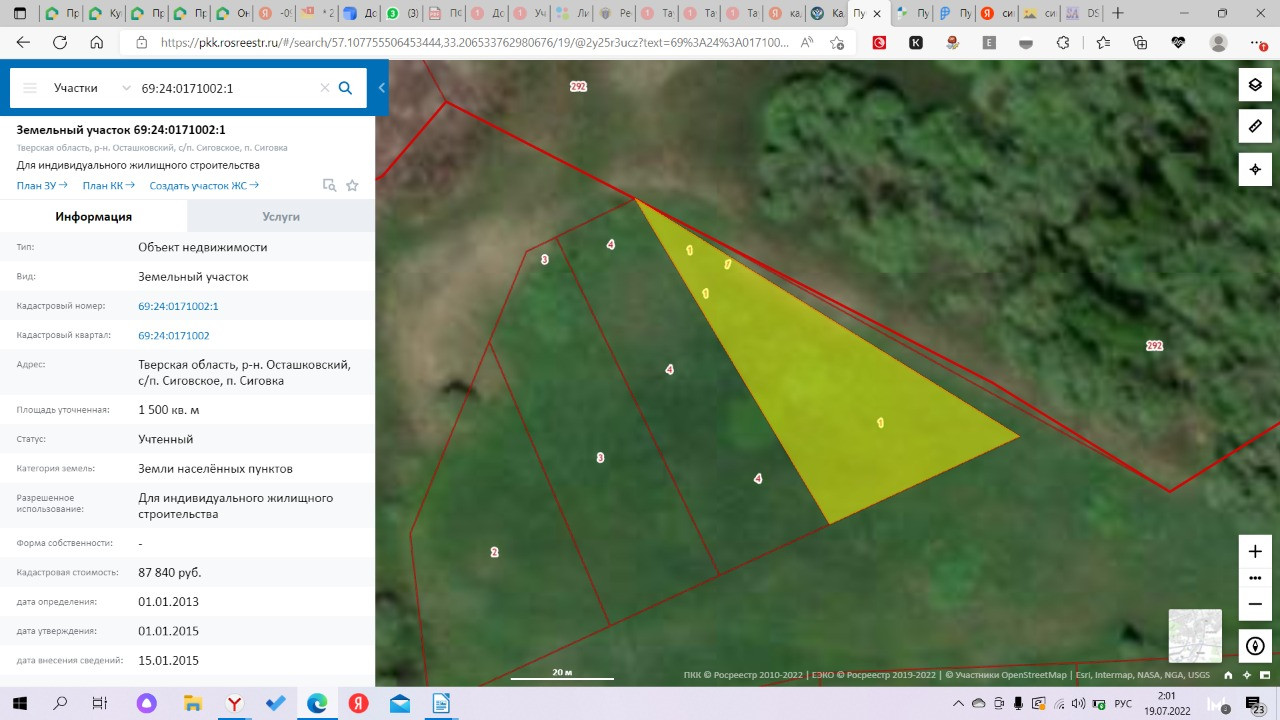Select the Вид value Земельный участок
Screen dimensions: 1280x720
193,277
